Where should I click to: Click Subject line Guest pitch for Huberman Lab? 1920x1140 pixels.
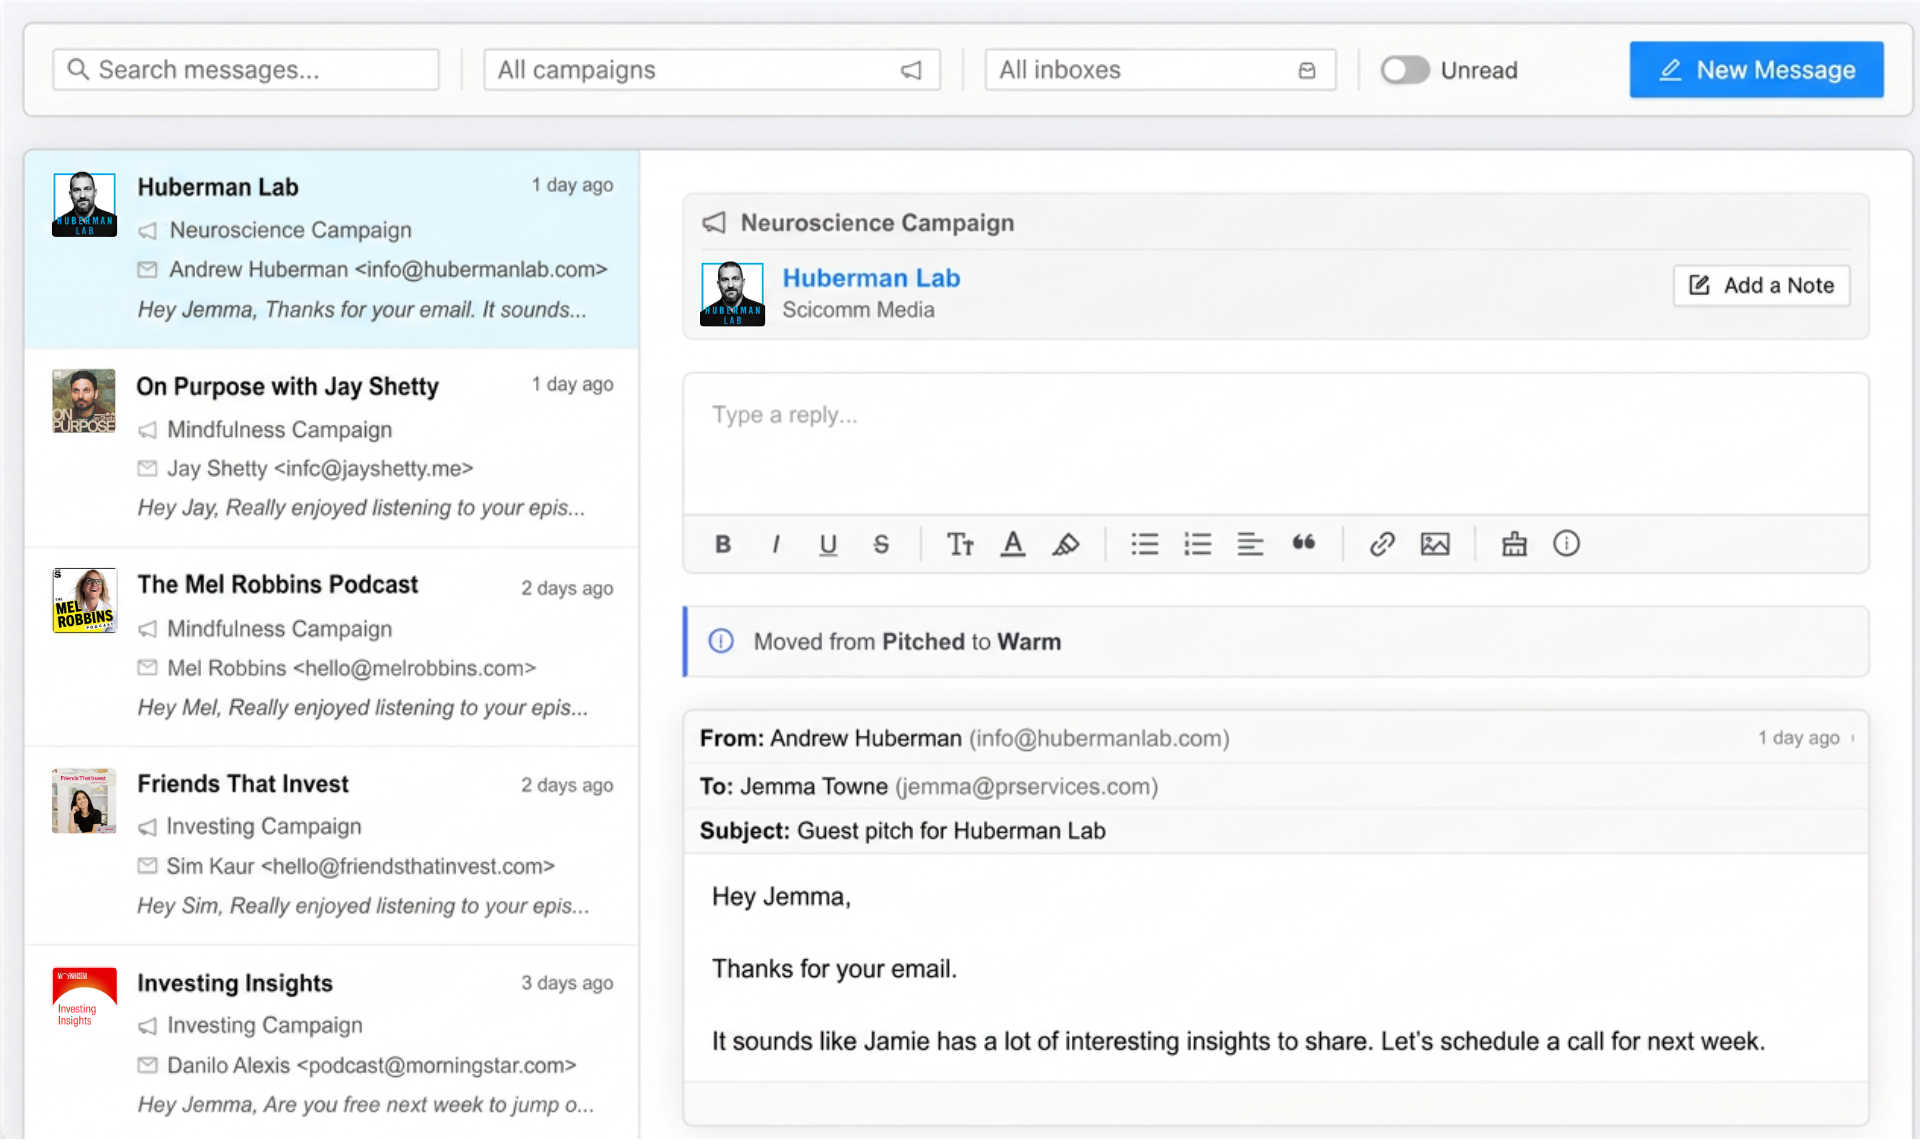click(x=903, y=831)
